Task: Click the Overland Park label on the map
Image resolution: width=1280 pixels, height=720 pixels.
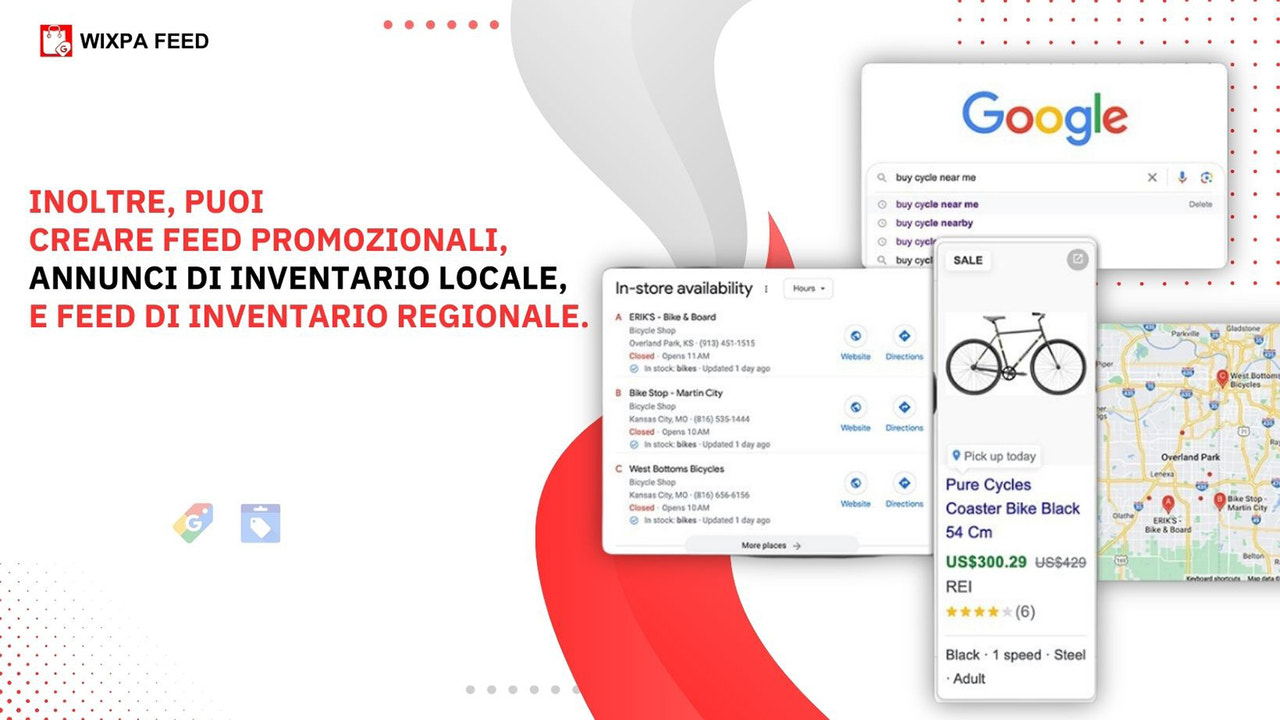Action: [1191, 457]
